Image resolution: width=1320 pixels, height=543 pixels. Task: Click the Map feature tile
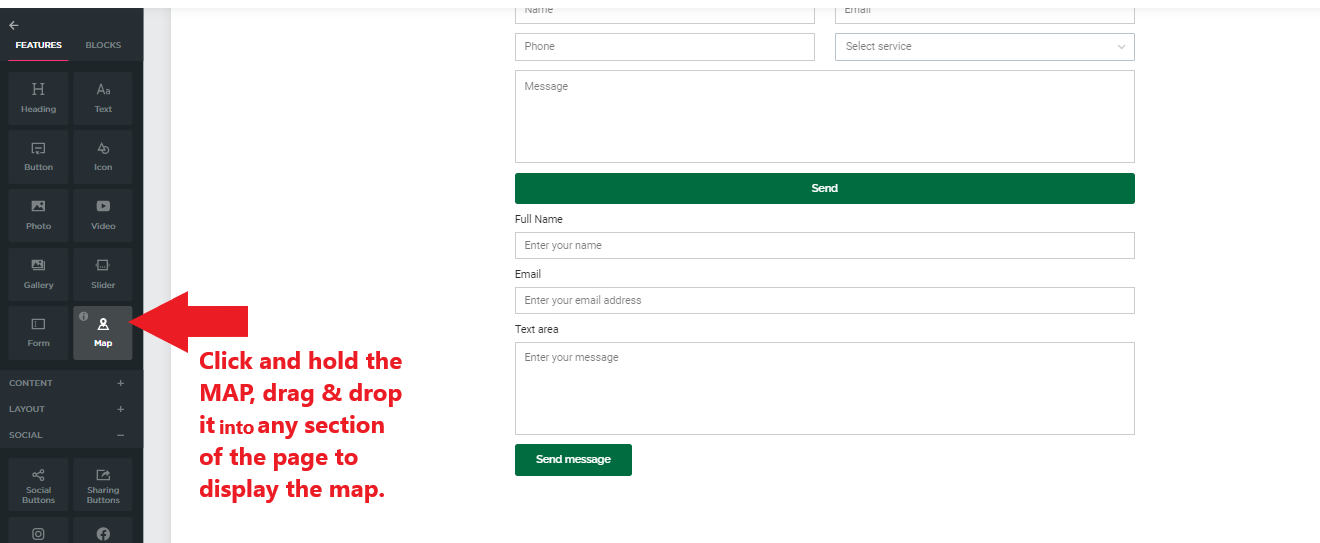[103, 333]
